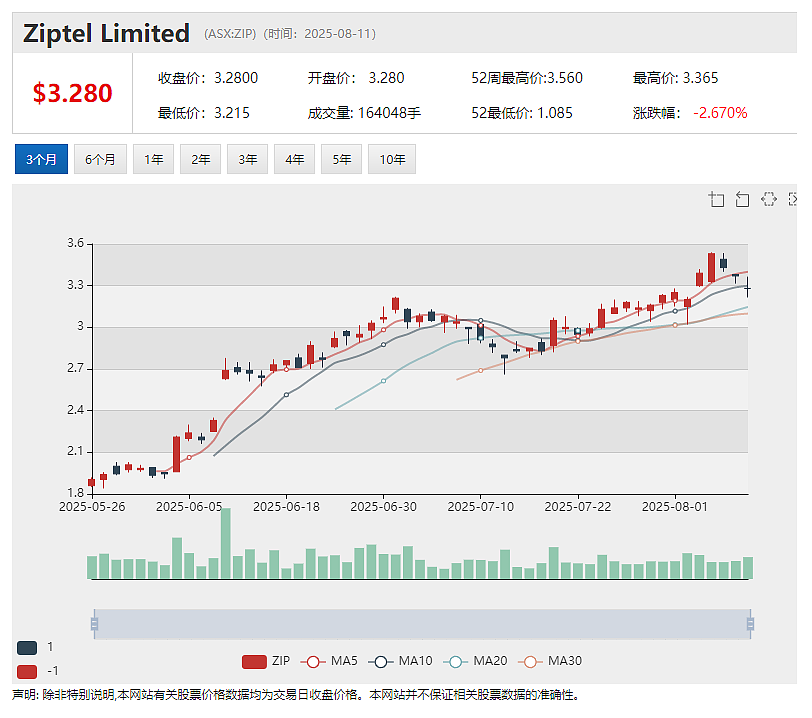The height and width of the screenshot is (718, 812).
Task: Click the 涨跌幅: -2.670% value
Action: pyautogui.click(x=690, y=113)
